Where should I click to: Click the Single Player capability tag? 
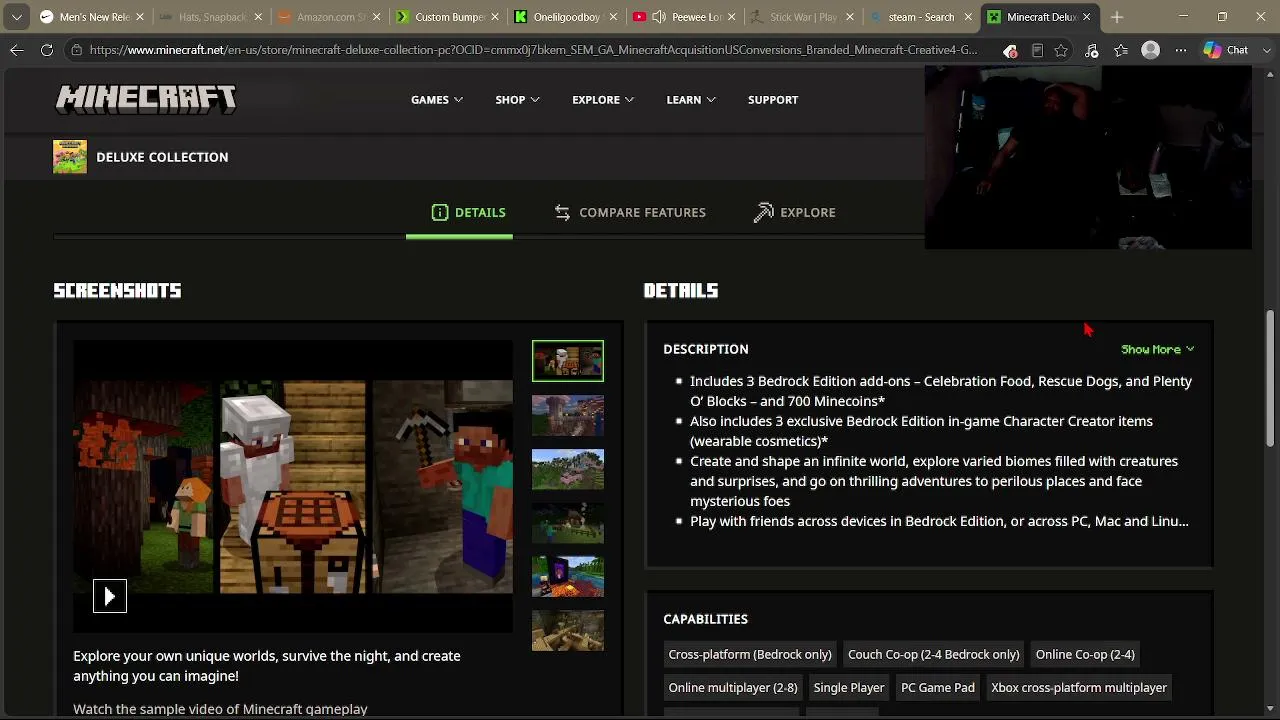[849, 687]
